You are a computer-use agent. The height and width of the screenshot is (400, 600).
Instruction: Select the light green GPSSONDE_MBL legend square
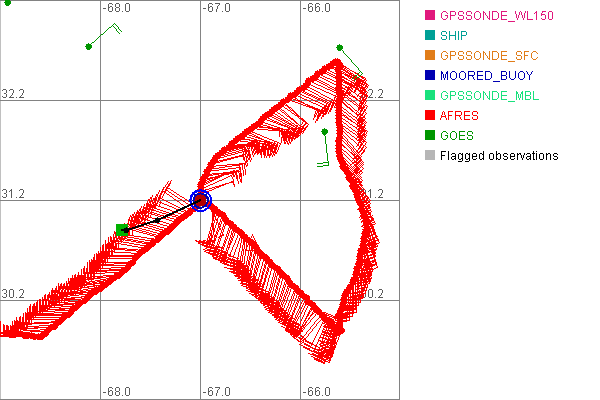[429, 96]
